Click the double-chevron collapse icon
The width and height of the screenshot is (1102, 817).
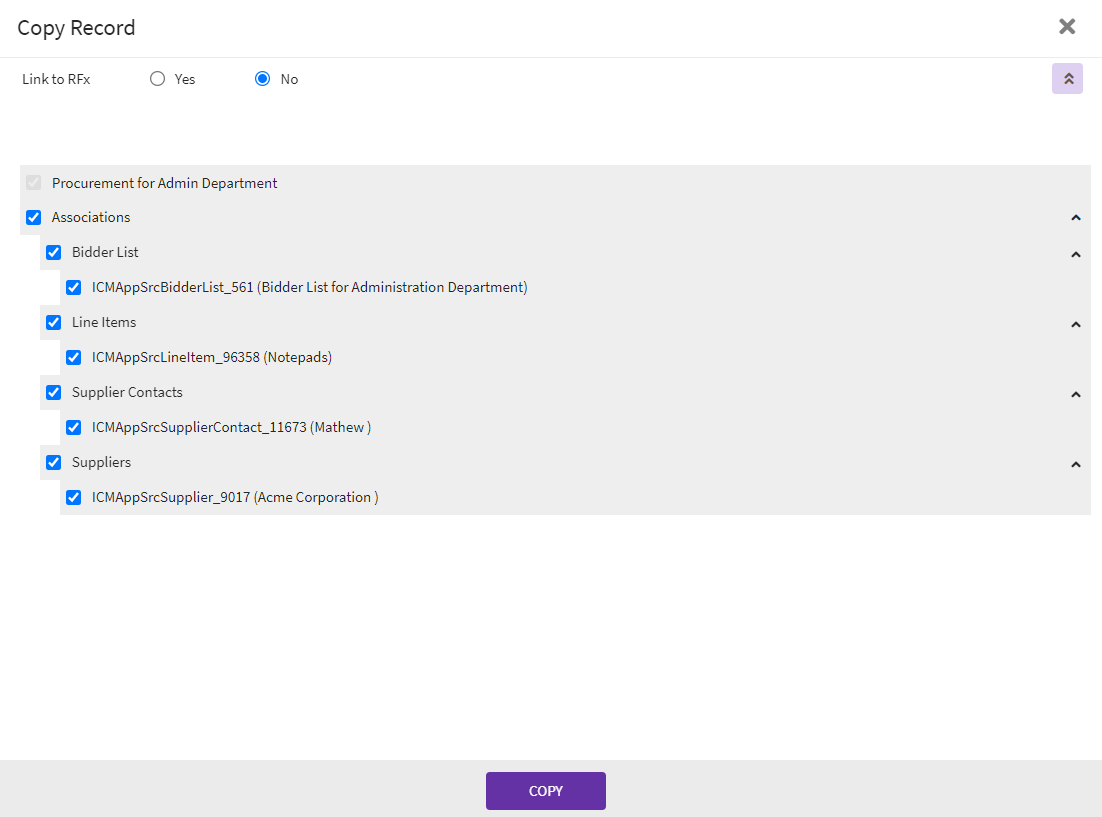[1067, 79]
